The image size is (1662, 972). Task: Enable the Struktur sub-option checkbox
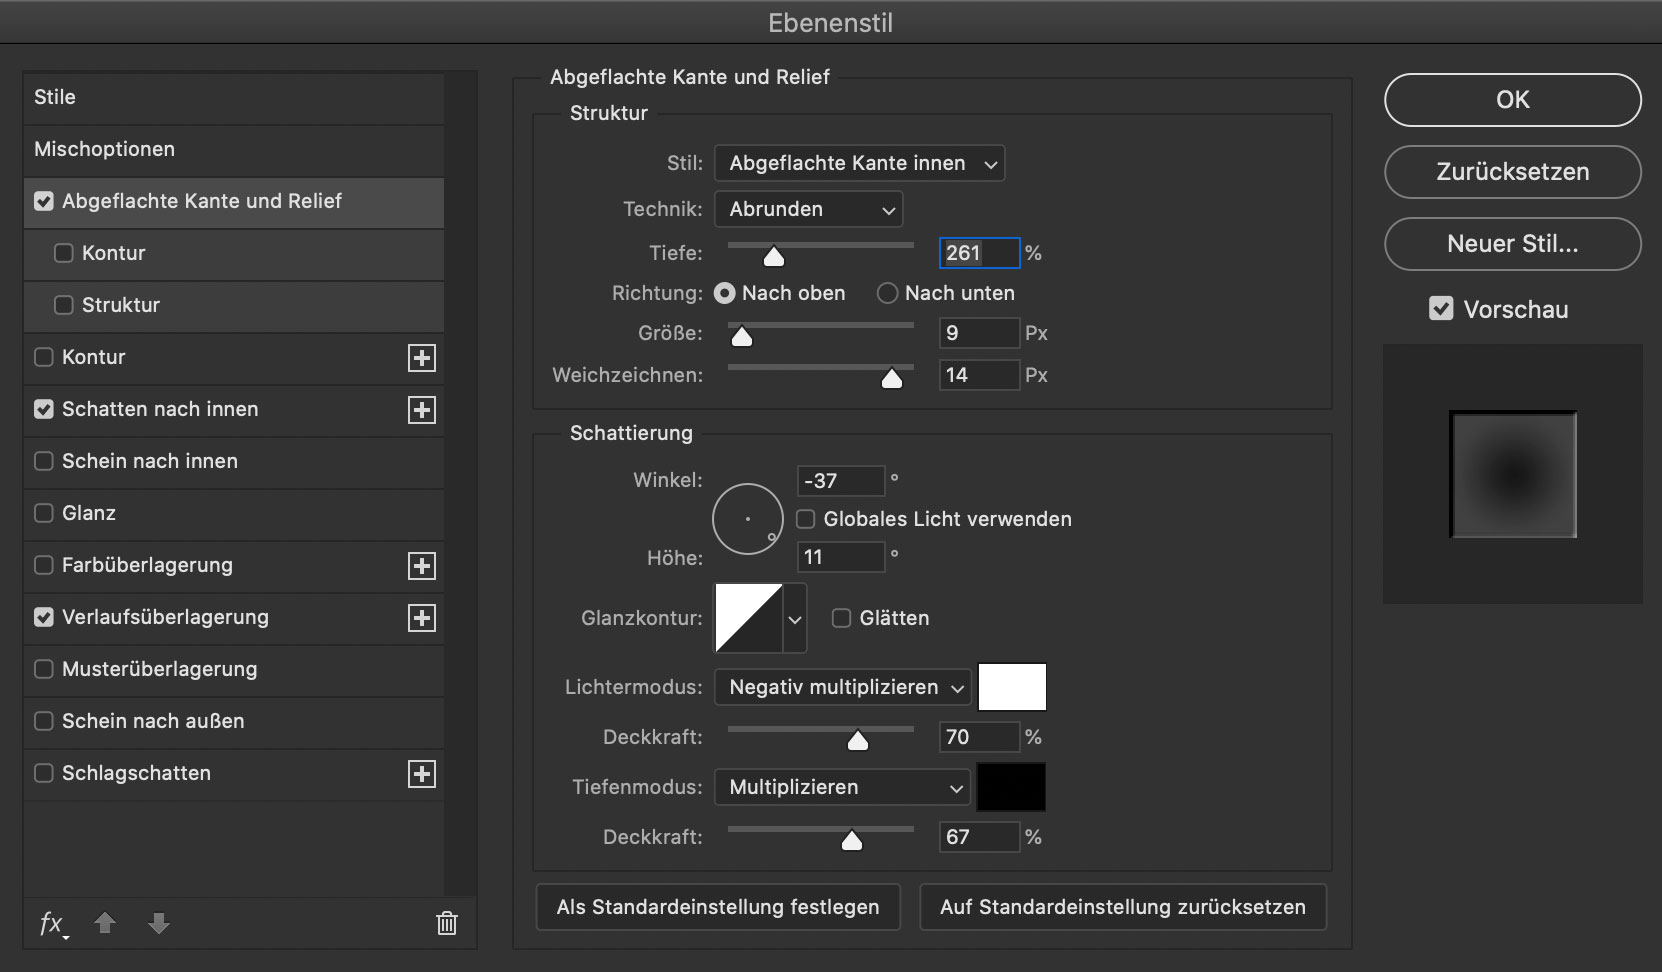(64, 305)
